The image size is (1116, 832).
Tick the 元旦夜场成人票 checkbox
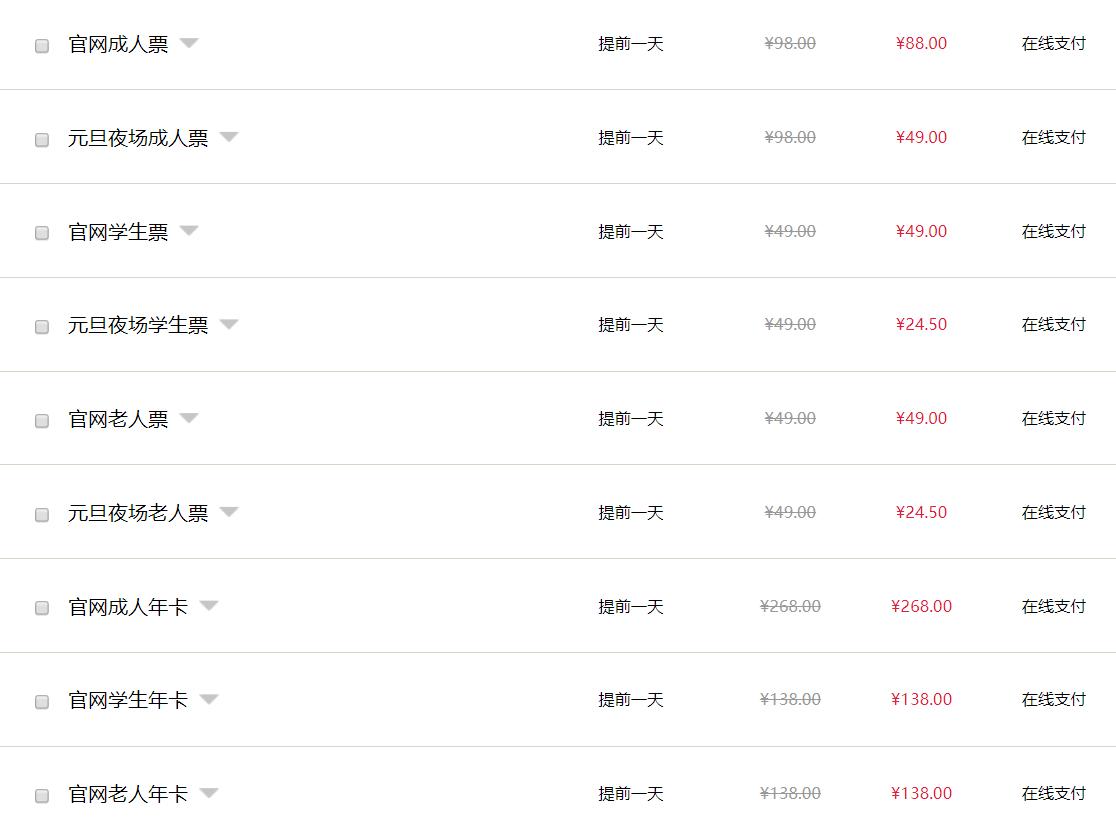coord(42,140)
